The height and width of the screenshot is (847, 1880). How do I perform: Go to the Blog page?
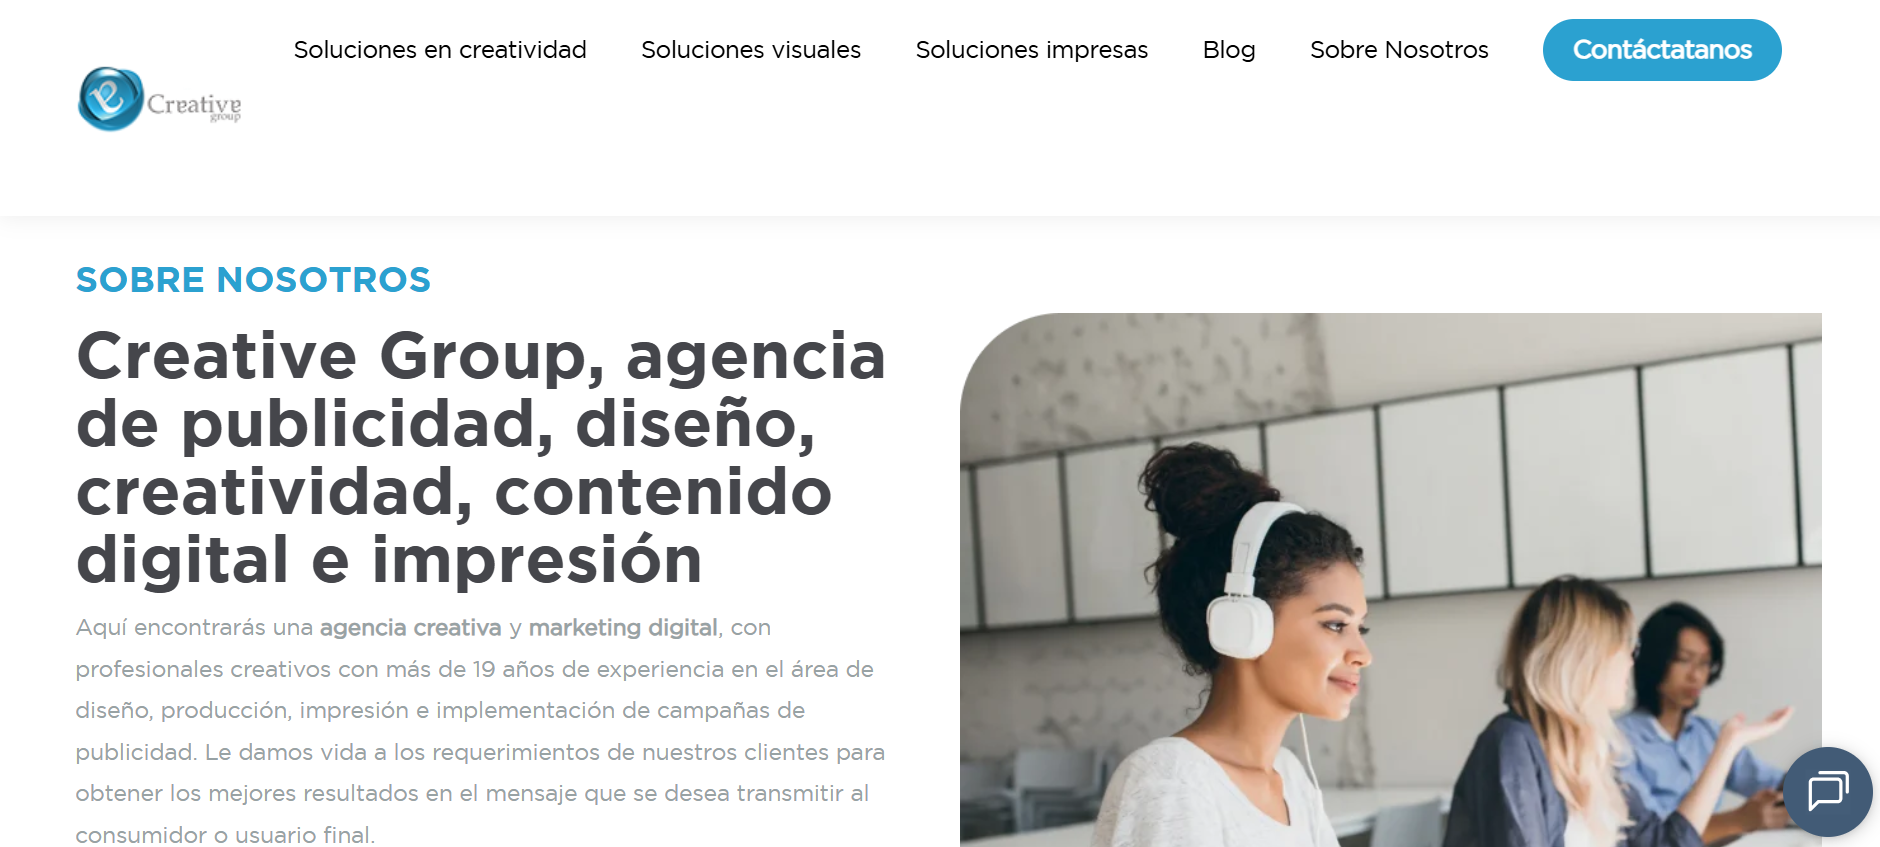[1229, 50]
